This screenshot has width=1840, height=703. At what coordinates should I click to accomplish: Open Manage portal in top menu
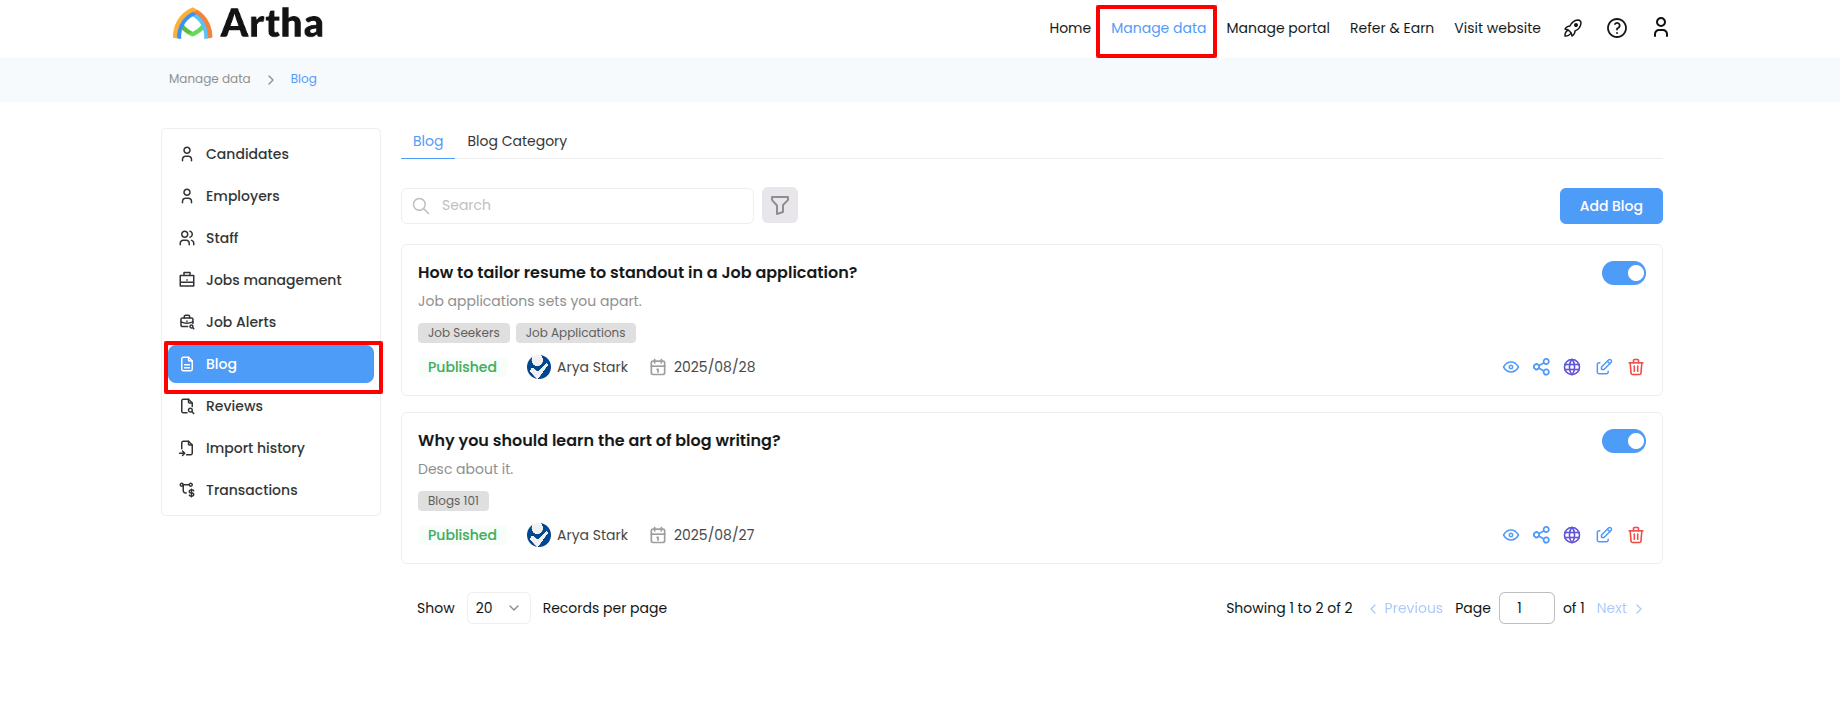[x=1277, y=28]
